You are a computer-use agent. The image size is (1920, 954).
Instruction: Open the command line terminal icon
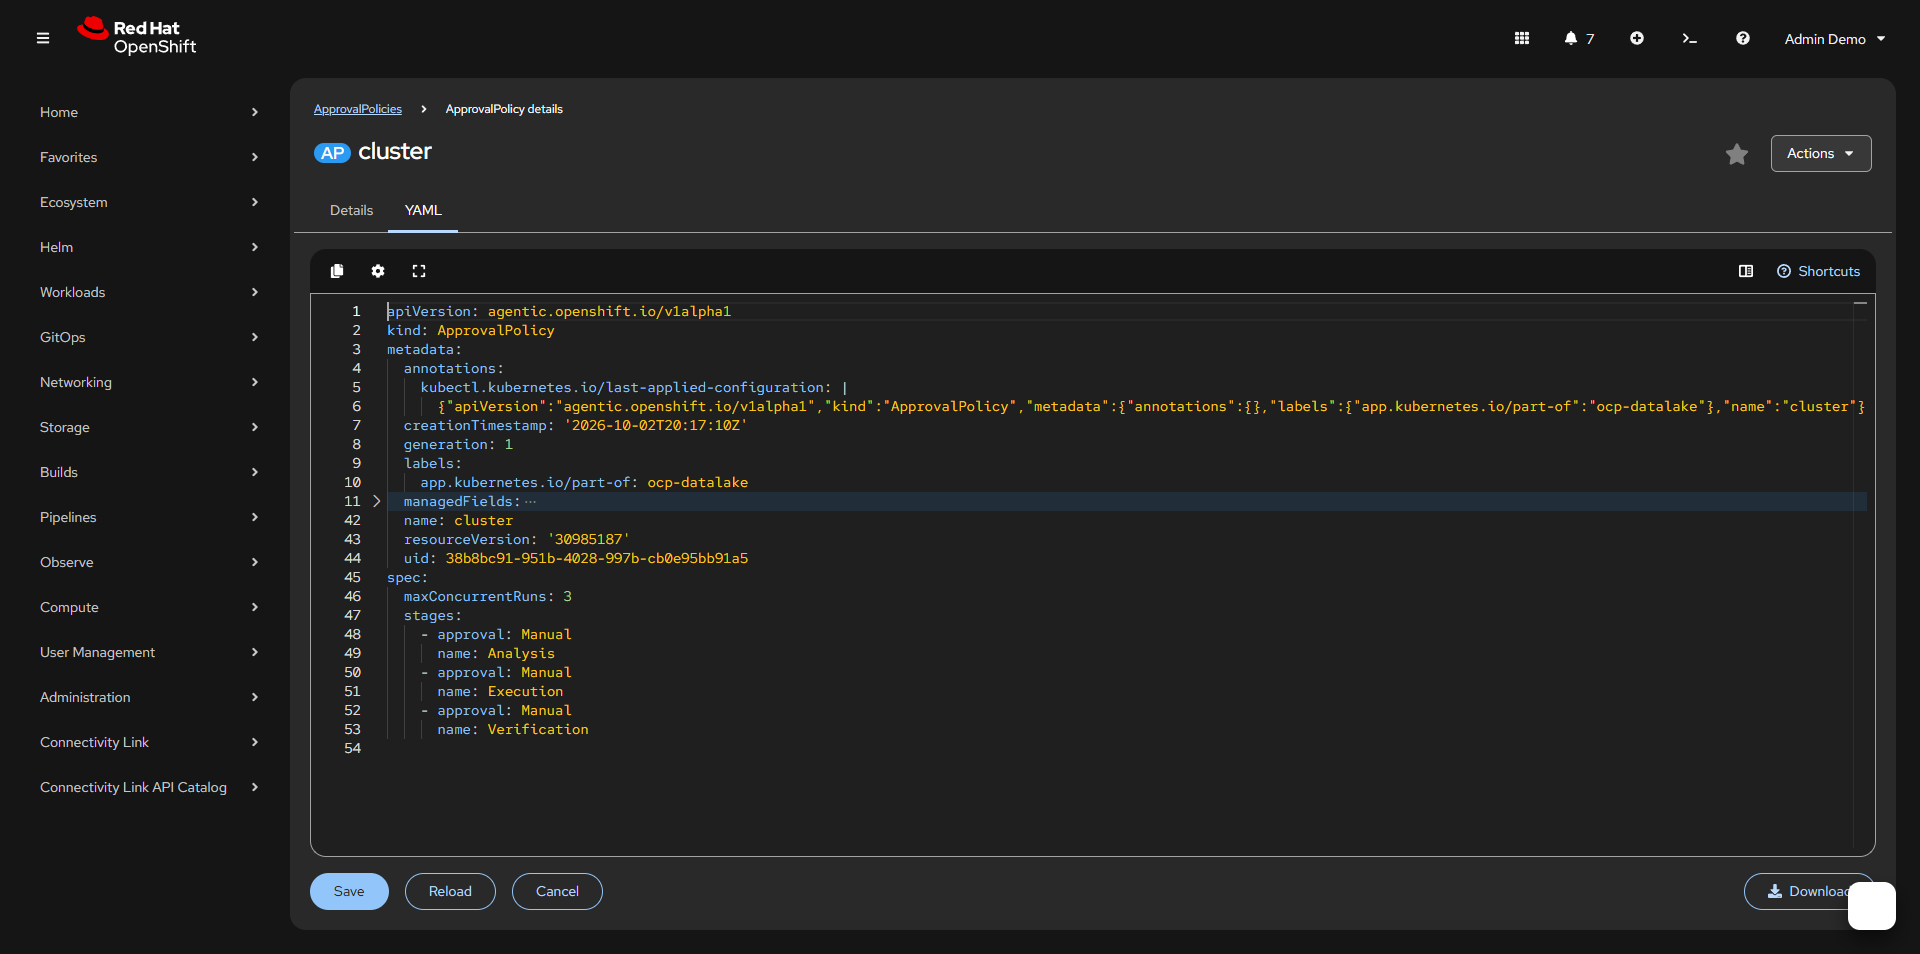(x=1689, y=38)
